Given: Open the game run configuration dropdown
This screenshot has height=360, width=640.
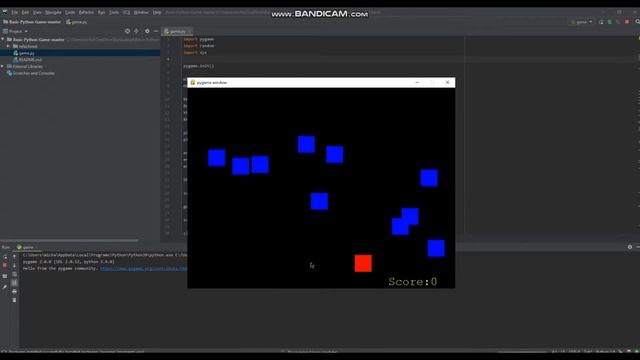Looking at the screenshot, I should click(x=582, y=22).
